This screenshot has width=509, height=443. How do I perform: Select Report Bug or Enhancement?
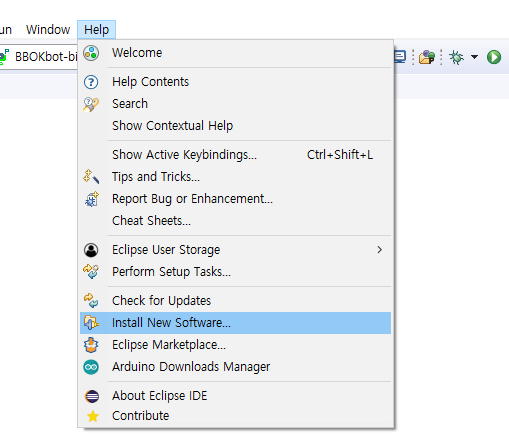[235, 199]
